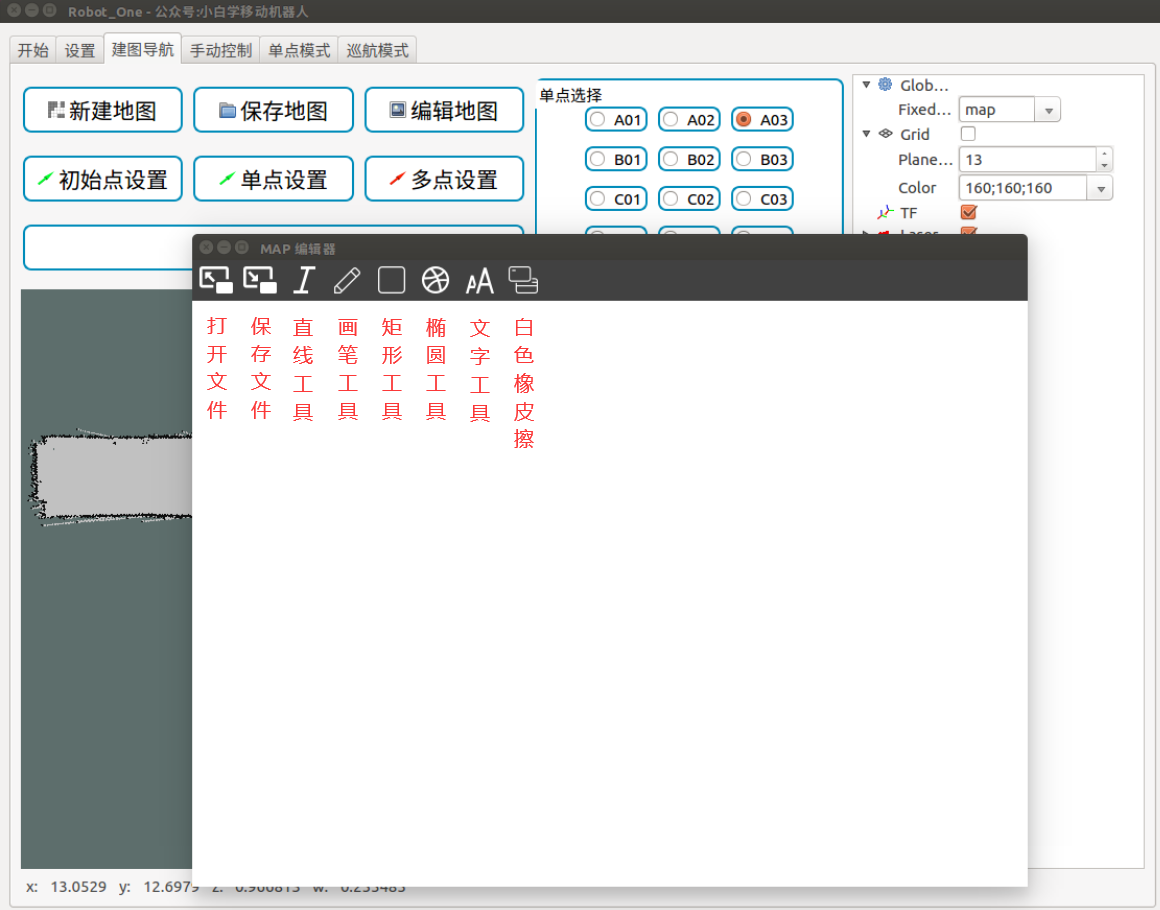Click the open file icon in MAP editor
This screenshot has width=1160, height=910.
pyautogui.click(x=216, y=280)
